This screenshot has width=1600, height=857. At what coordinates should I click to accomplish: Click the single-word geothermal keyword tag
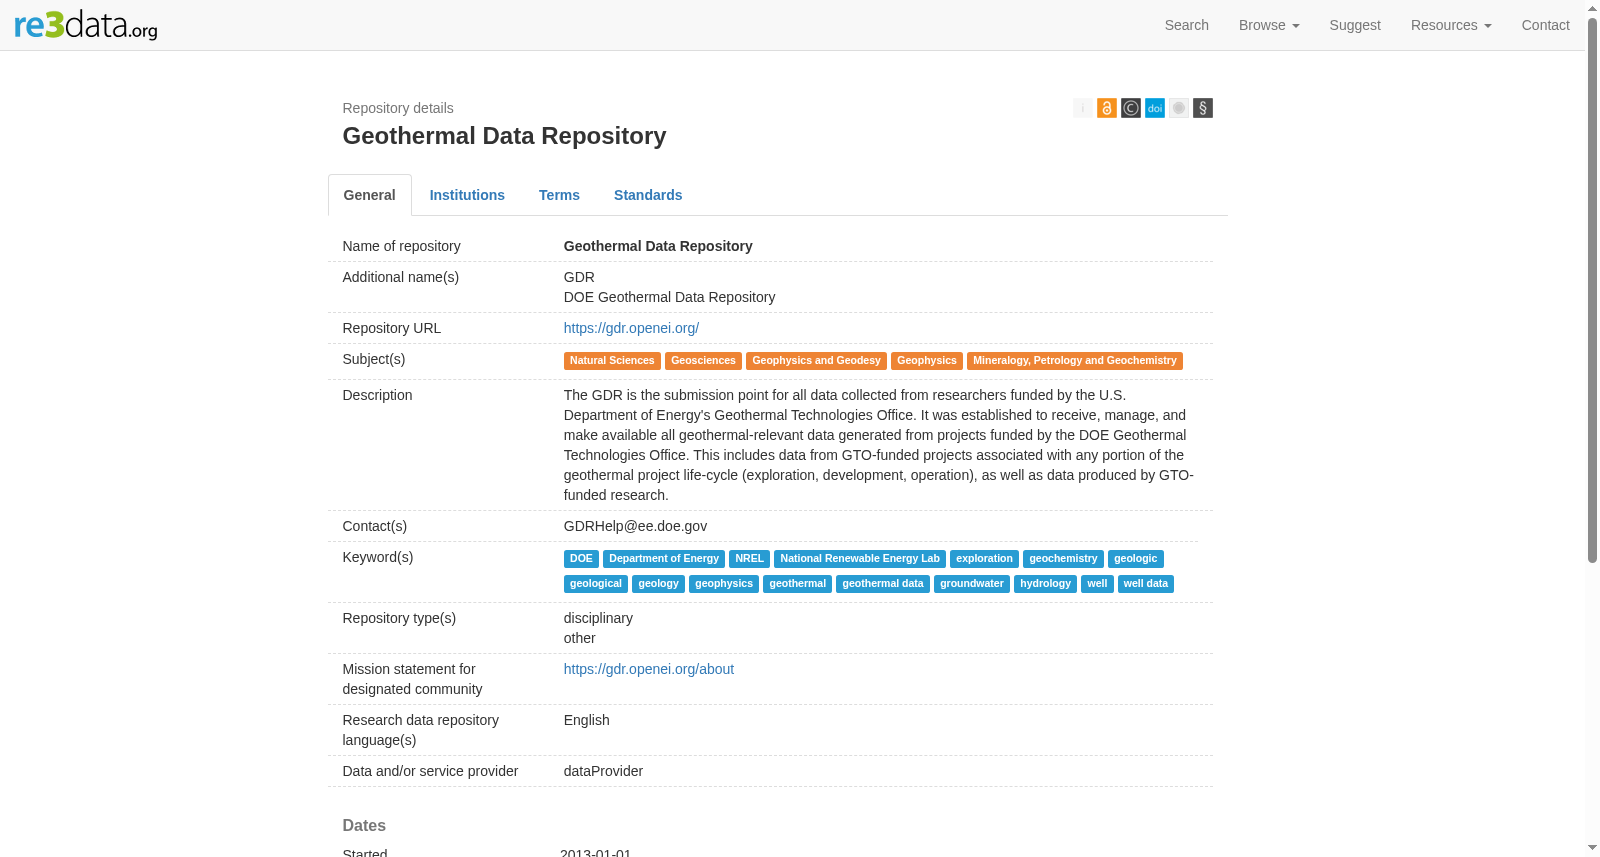click(798, 584)
